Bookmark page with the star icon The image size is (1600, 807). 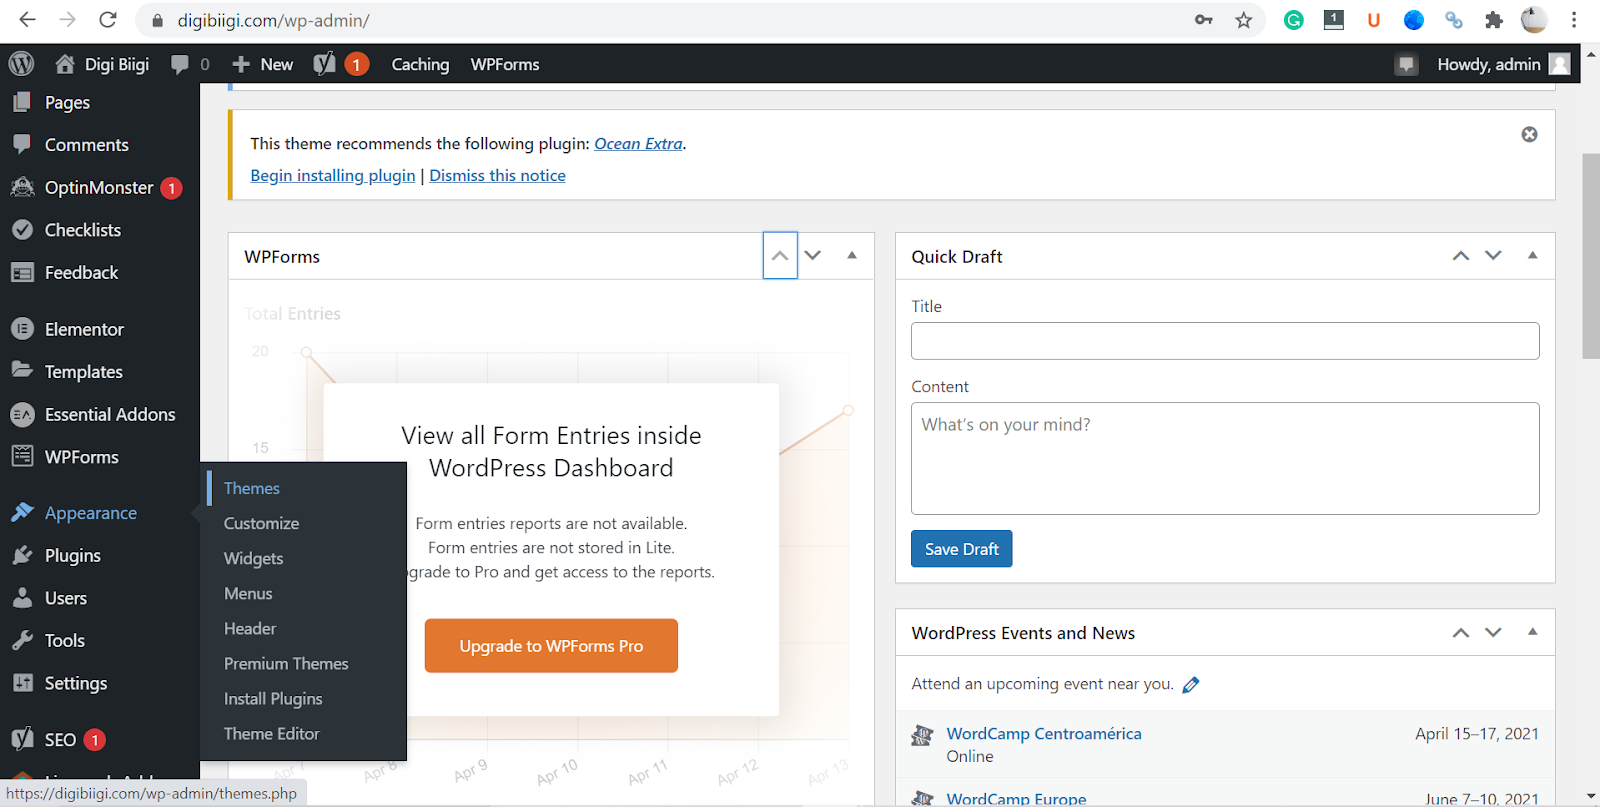(x=1243, y=20)
